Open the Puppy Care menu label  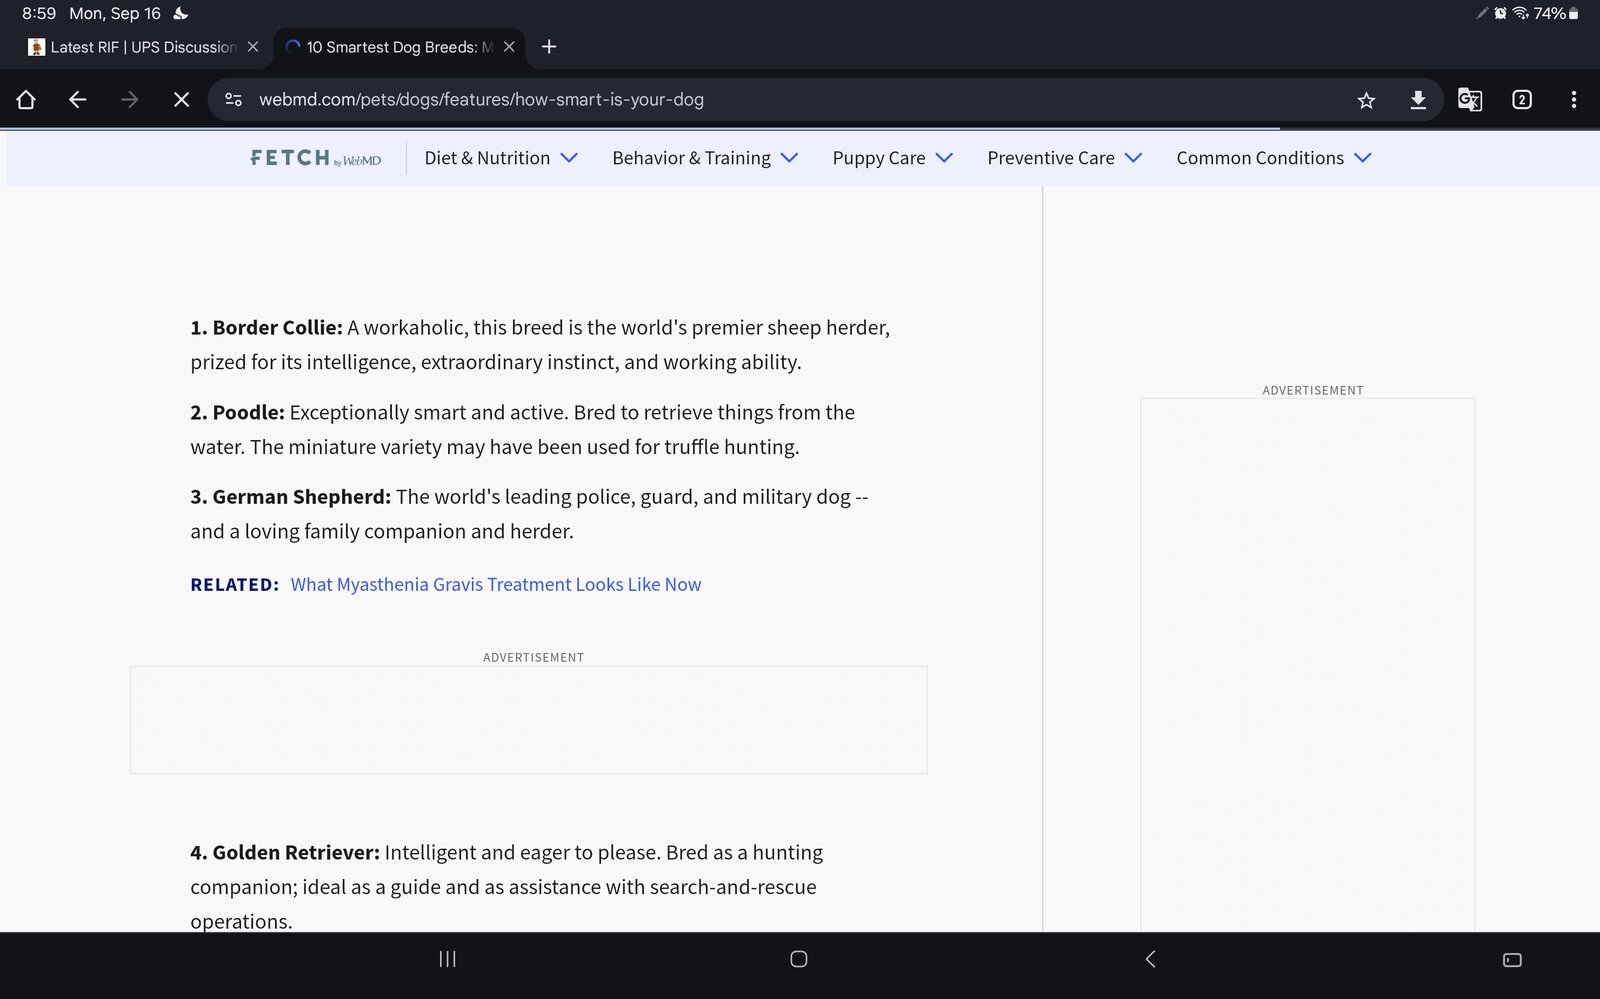(x=879, y=158)
